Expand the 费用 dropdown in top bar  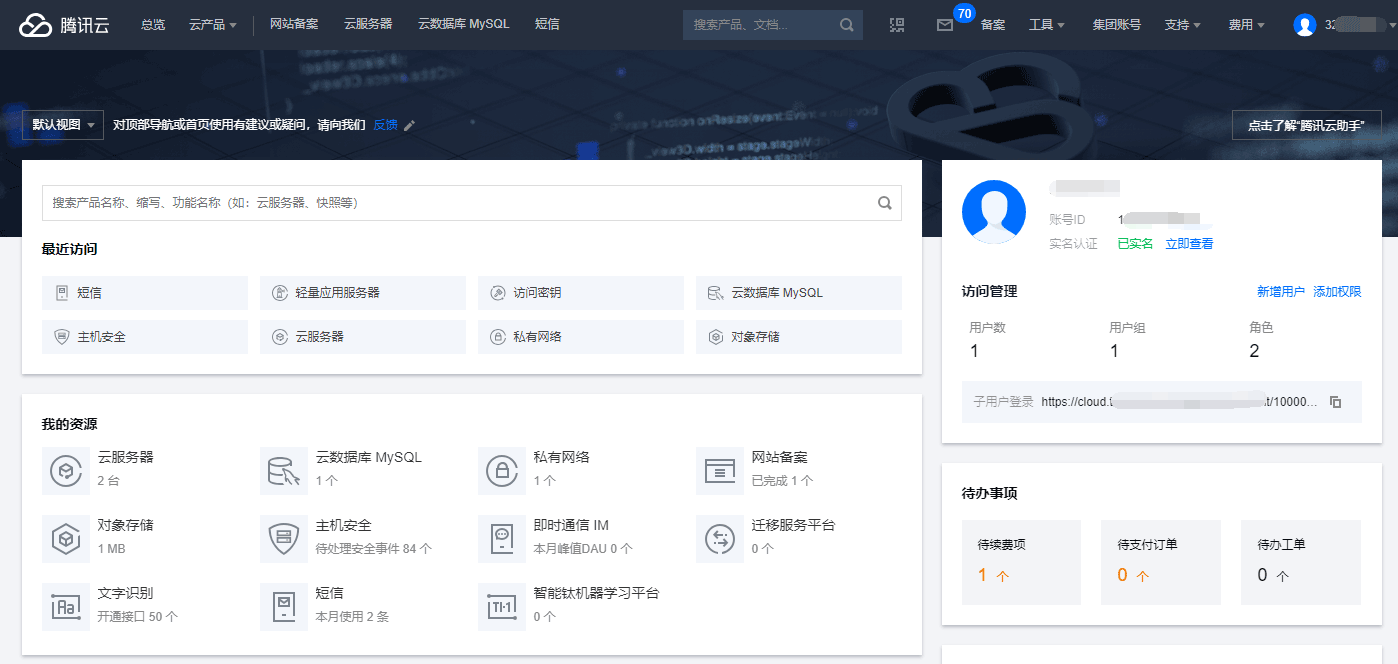(1247, 25)
